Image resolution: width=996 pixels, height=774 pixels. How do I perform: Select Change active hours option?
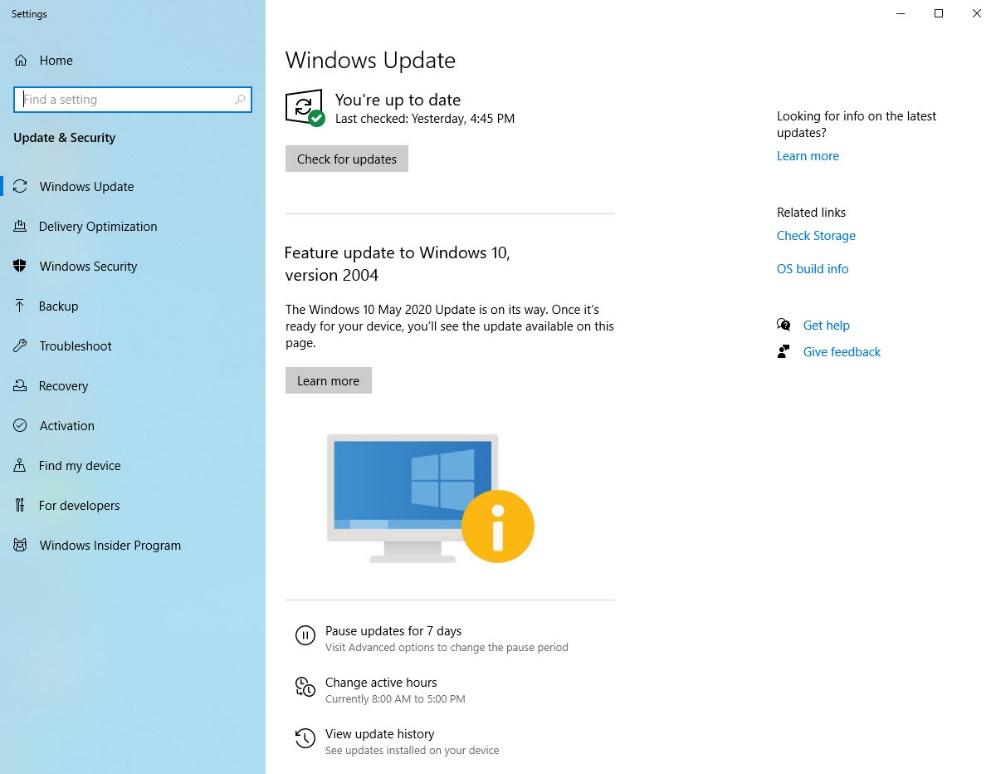coord(381,682)
